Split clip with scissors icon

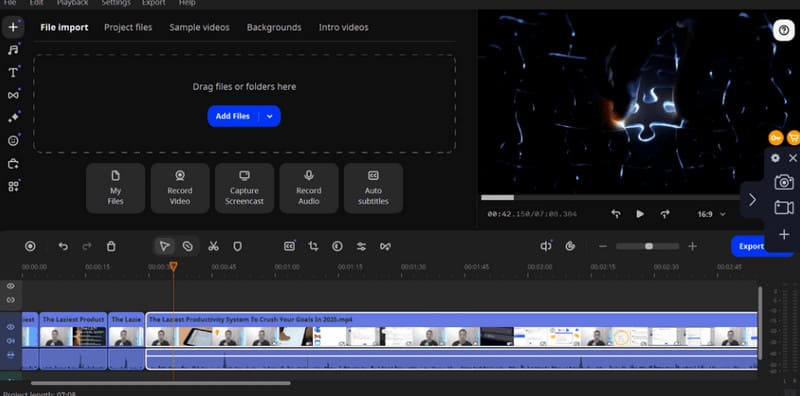[x=213, y=246]
